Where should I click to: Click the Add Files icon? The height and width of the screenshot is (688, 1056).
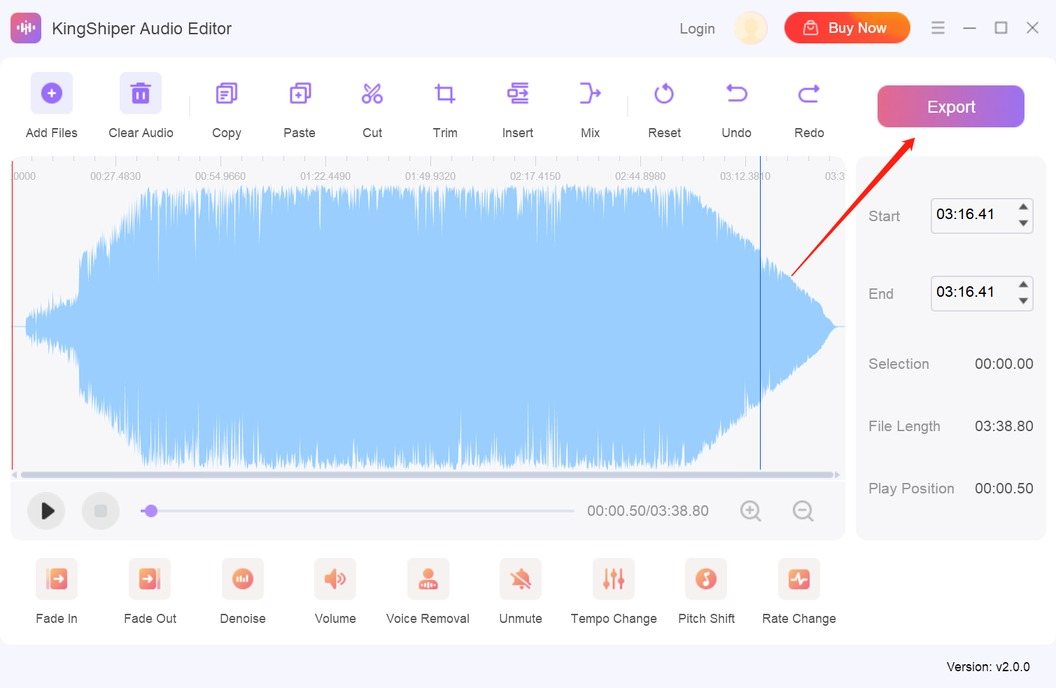pos(51,93)
